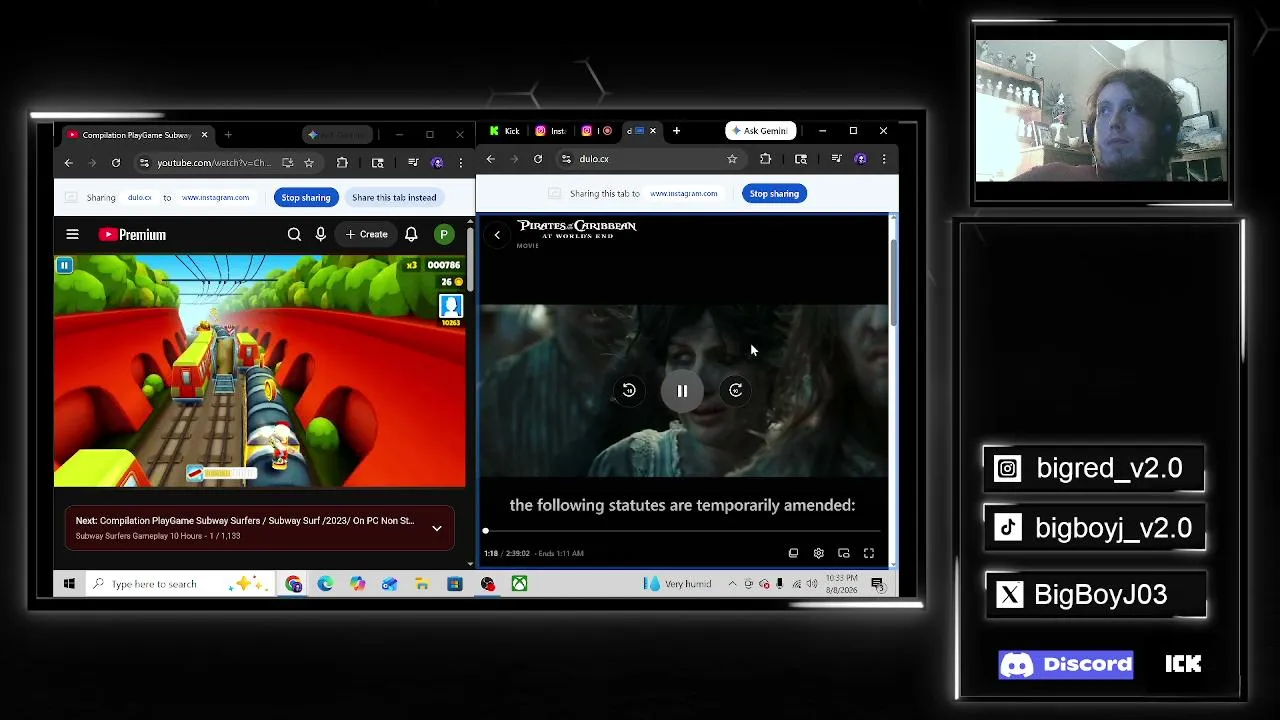Click the YouTube Premium logo
This screenshot has width=1280, height=720.
132,235
